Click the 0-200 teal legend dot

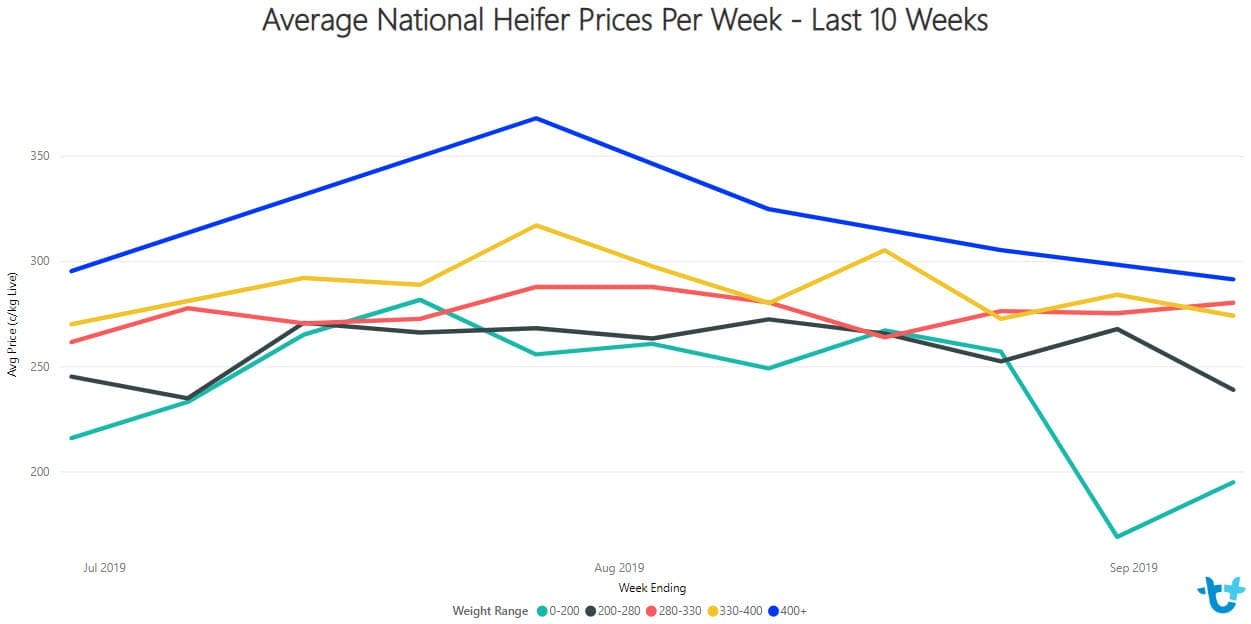tap(542, 611)
